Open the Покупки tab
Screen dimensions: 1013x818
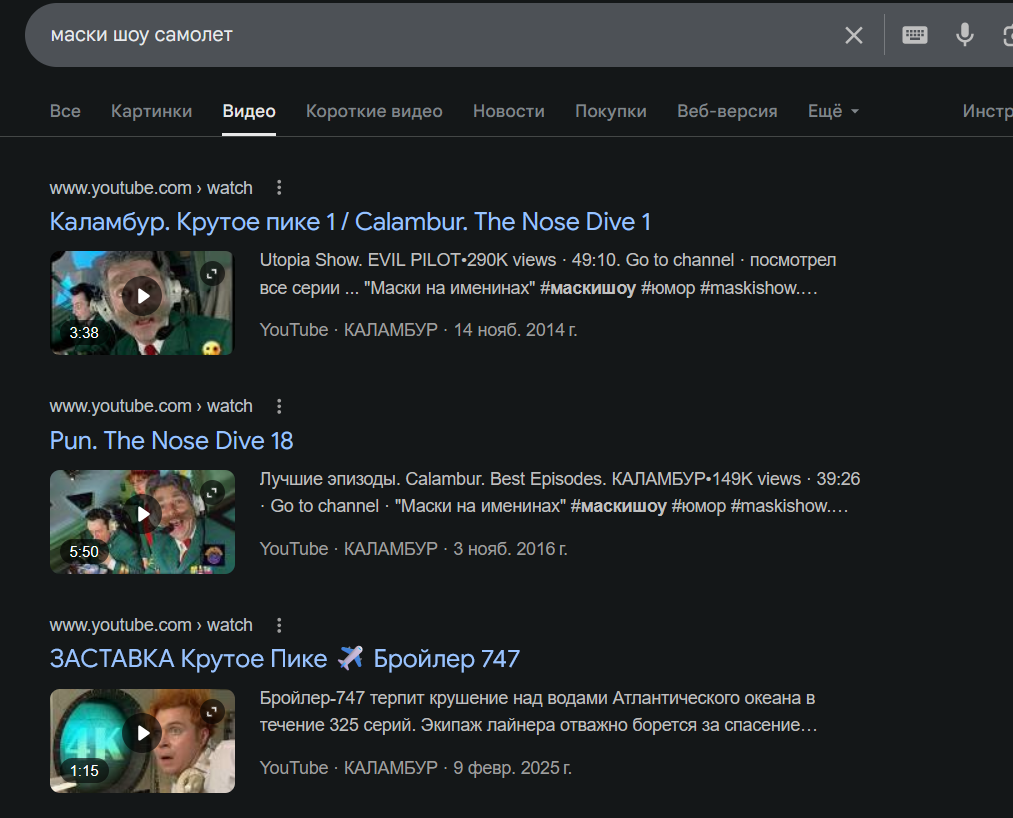611,111
